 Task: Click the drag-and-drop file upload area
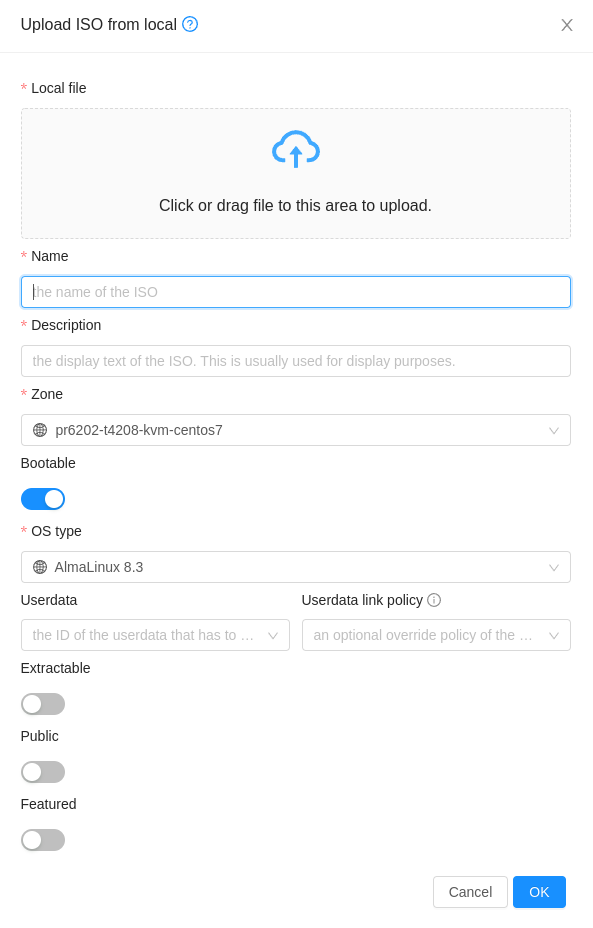point(295,173)
